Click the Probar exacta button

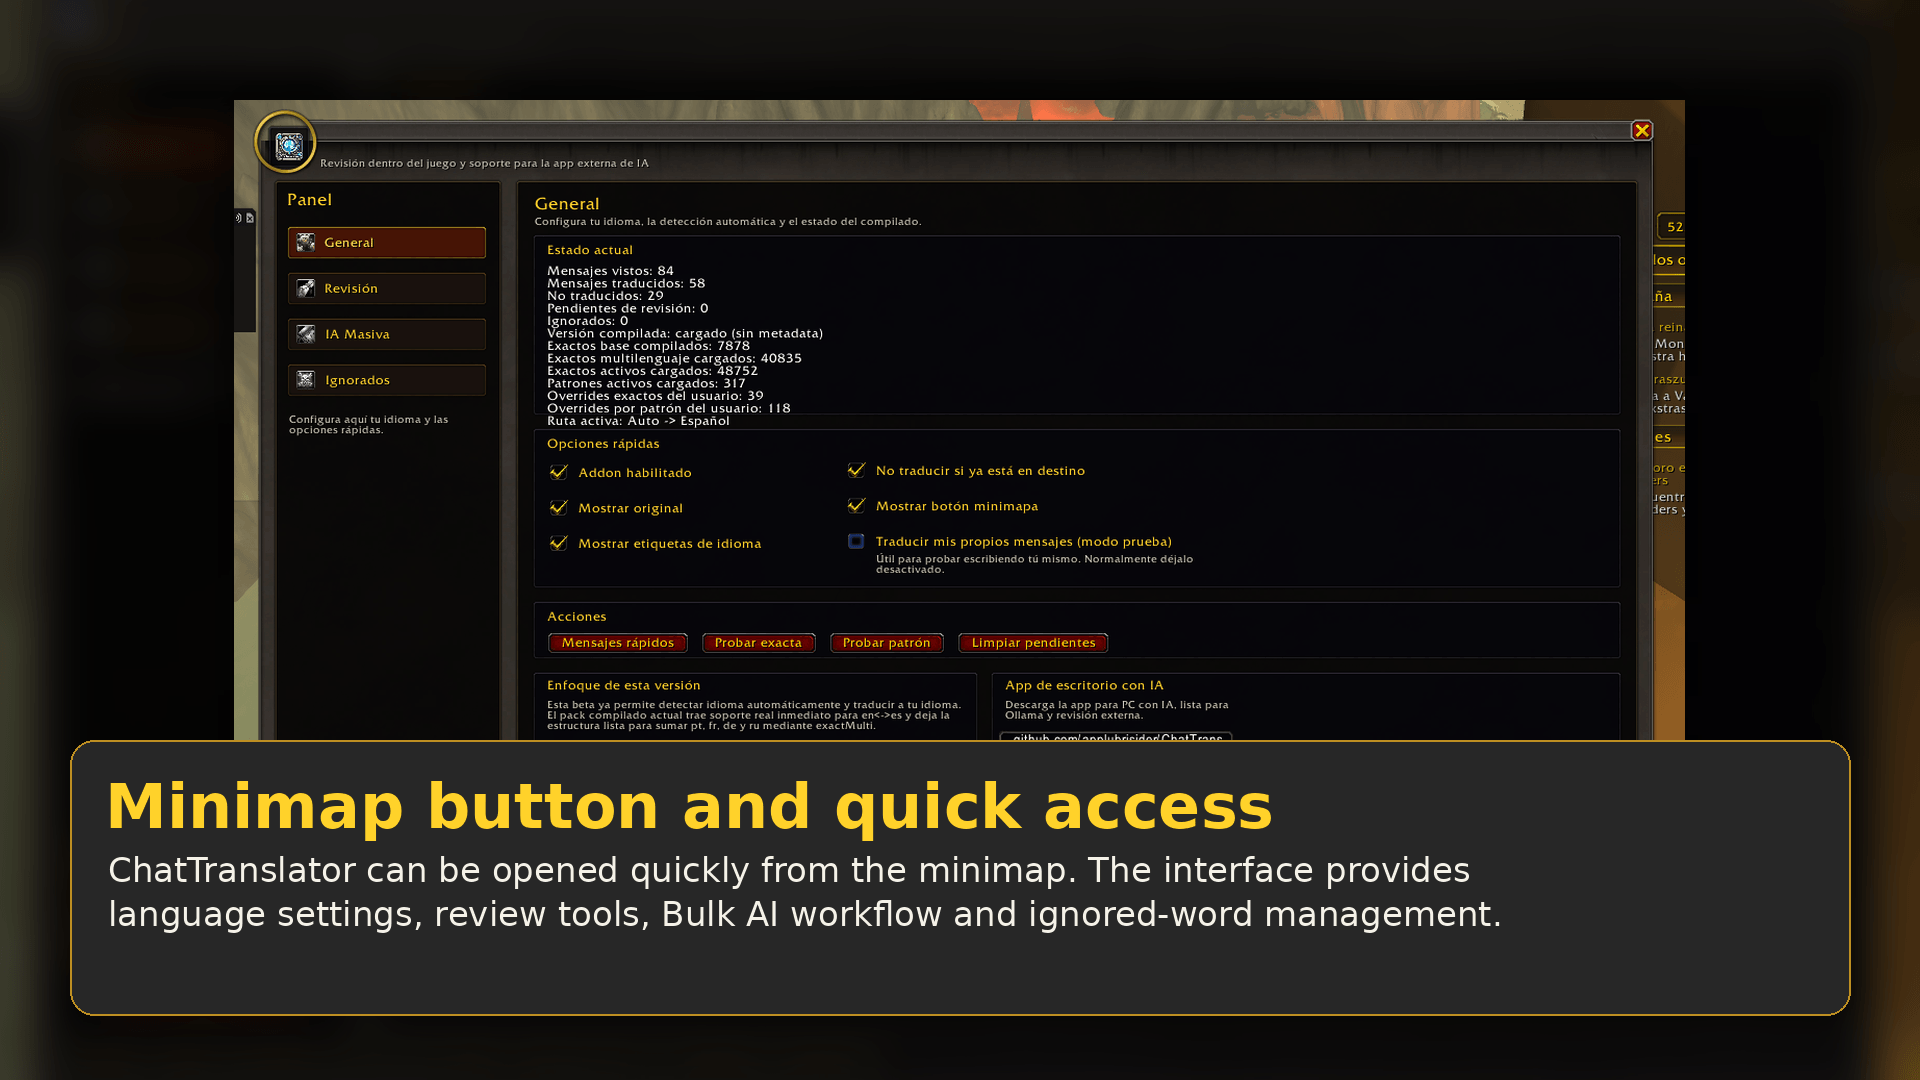[758, 643]
